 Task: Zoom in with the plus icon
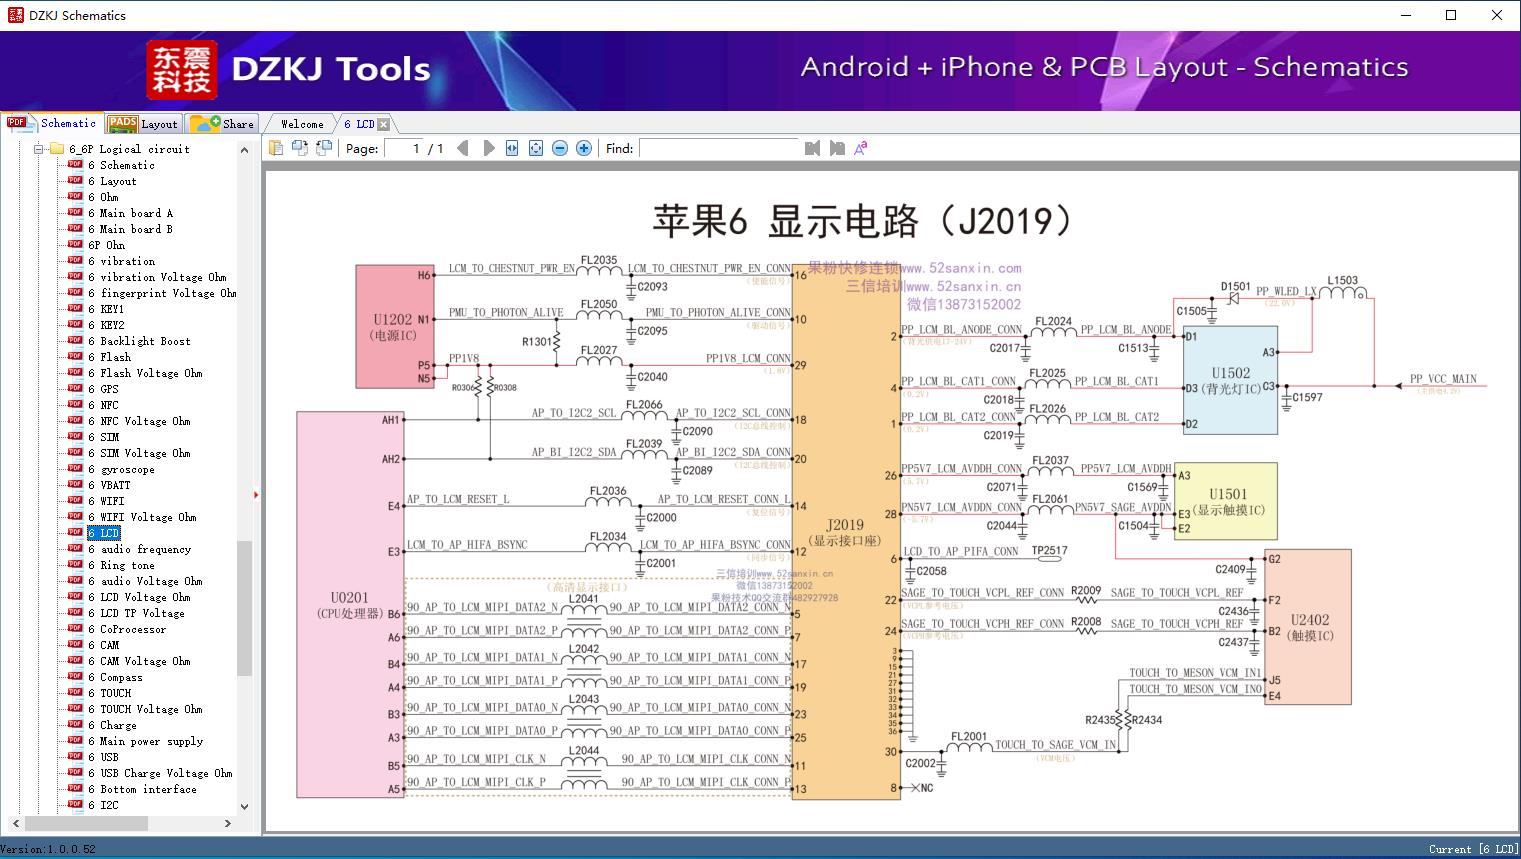coord(584,148)
